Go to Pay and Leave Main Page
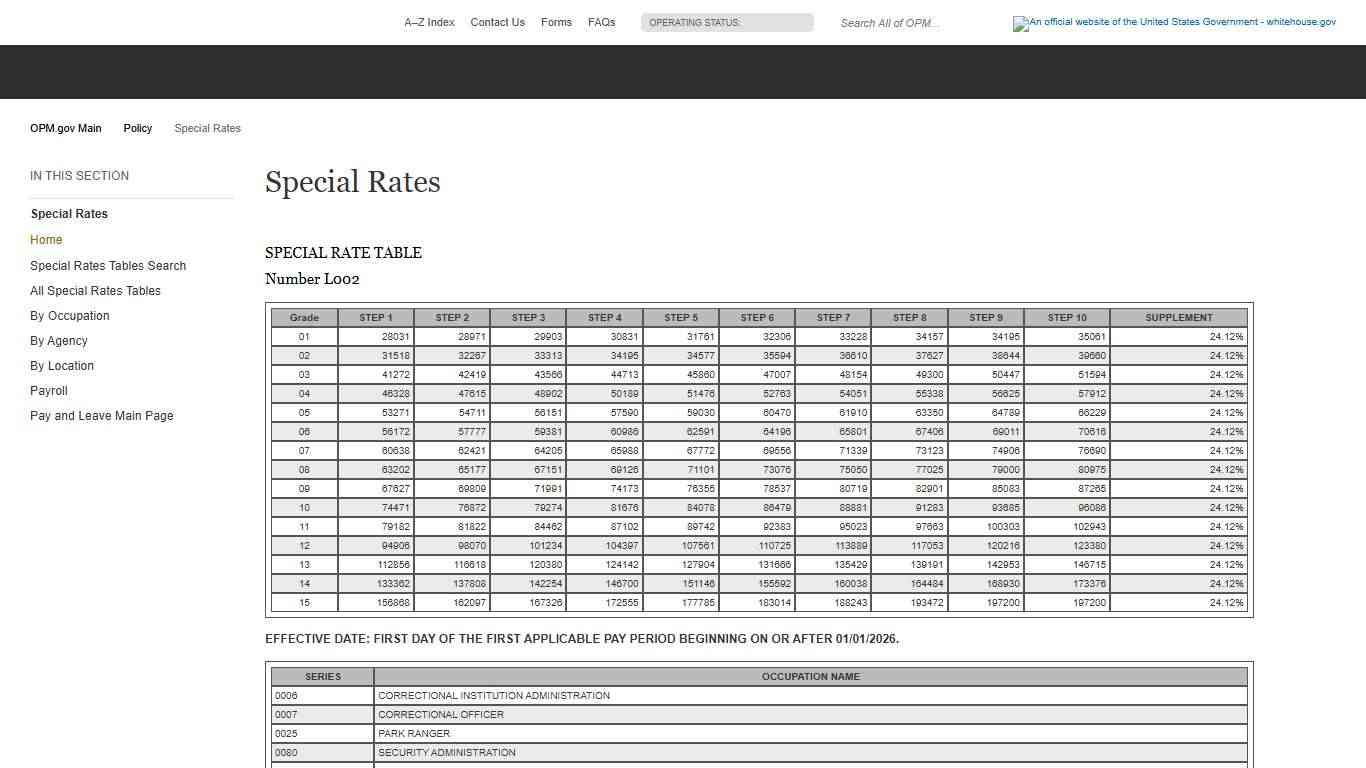Image resolution: width=1366 pixels, height=768 pixels. pyautogui.click(x=101, y=415)
